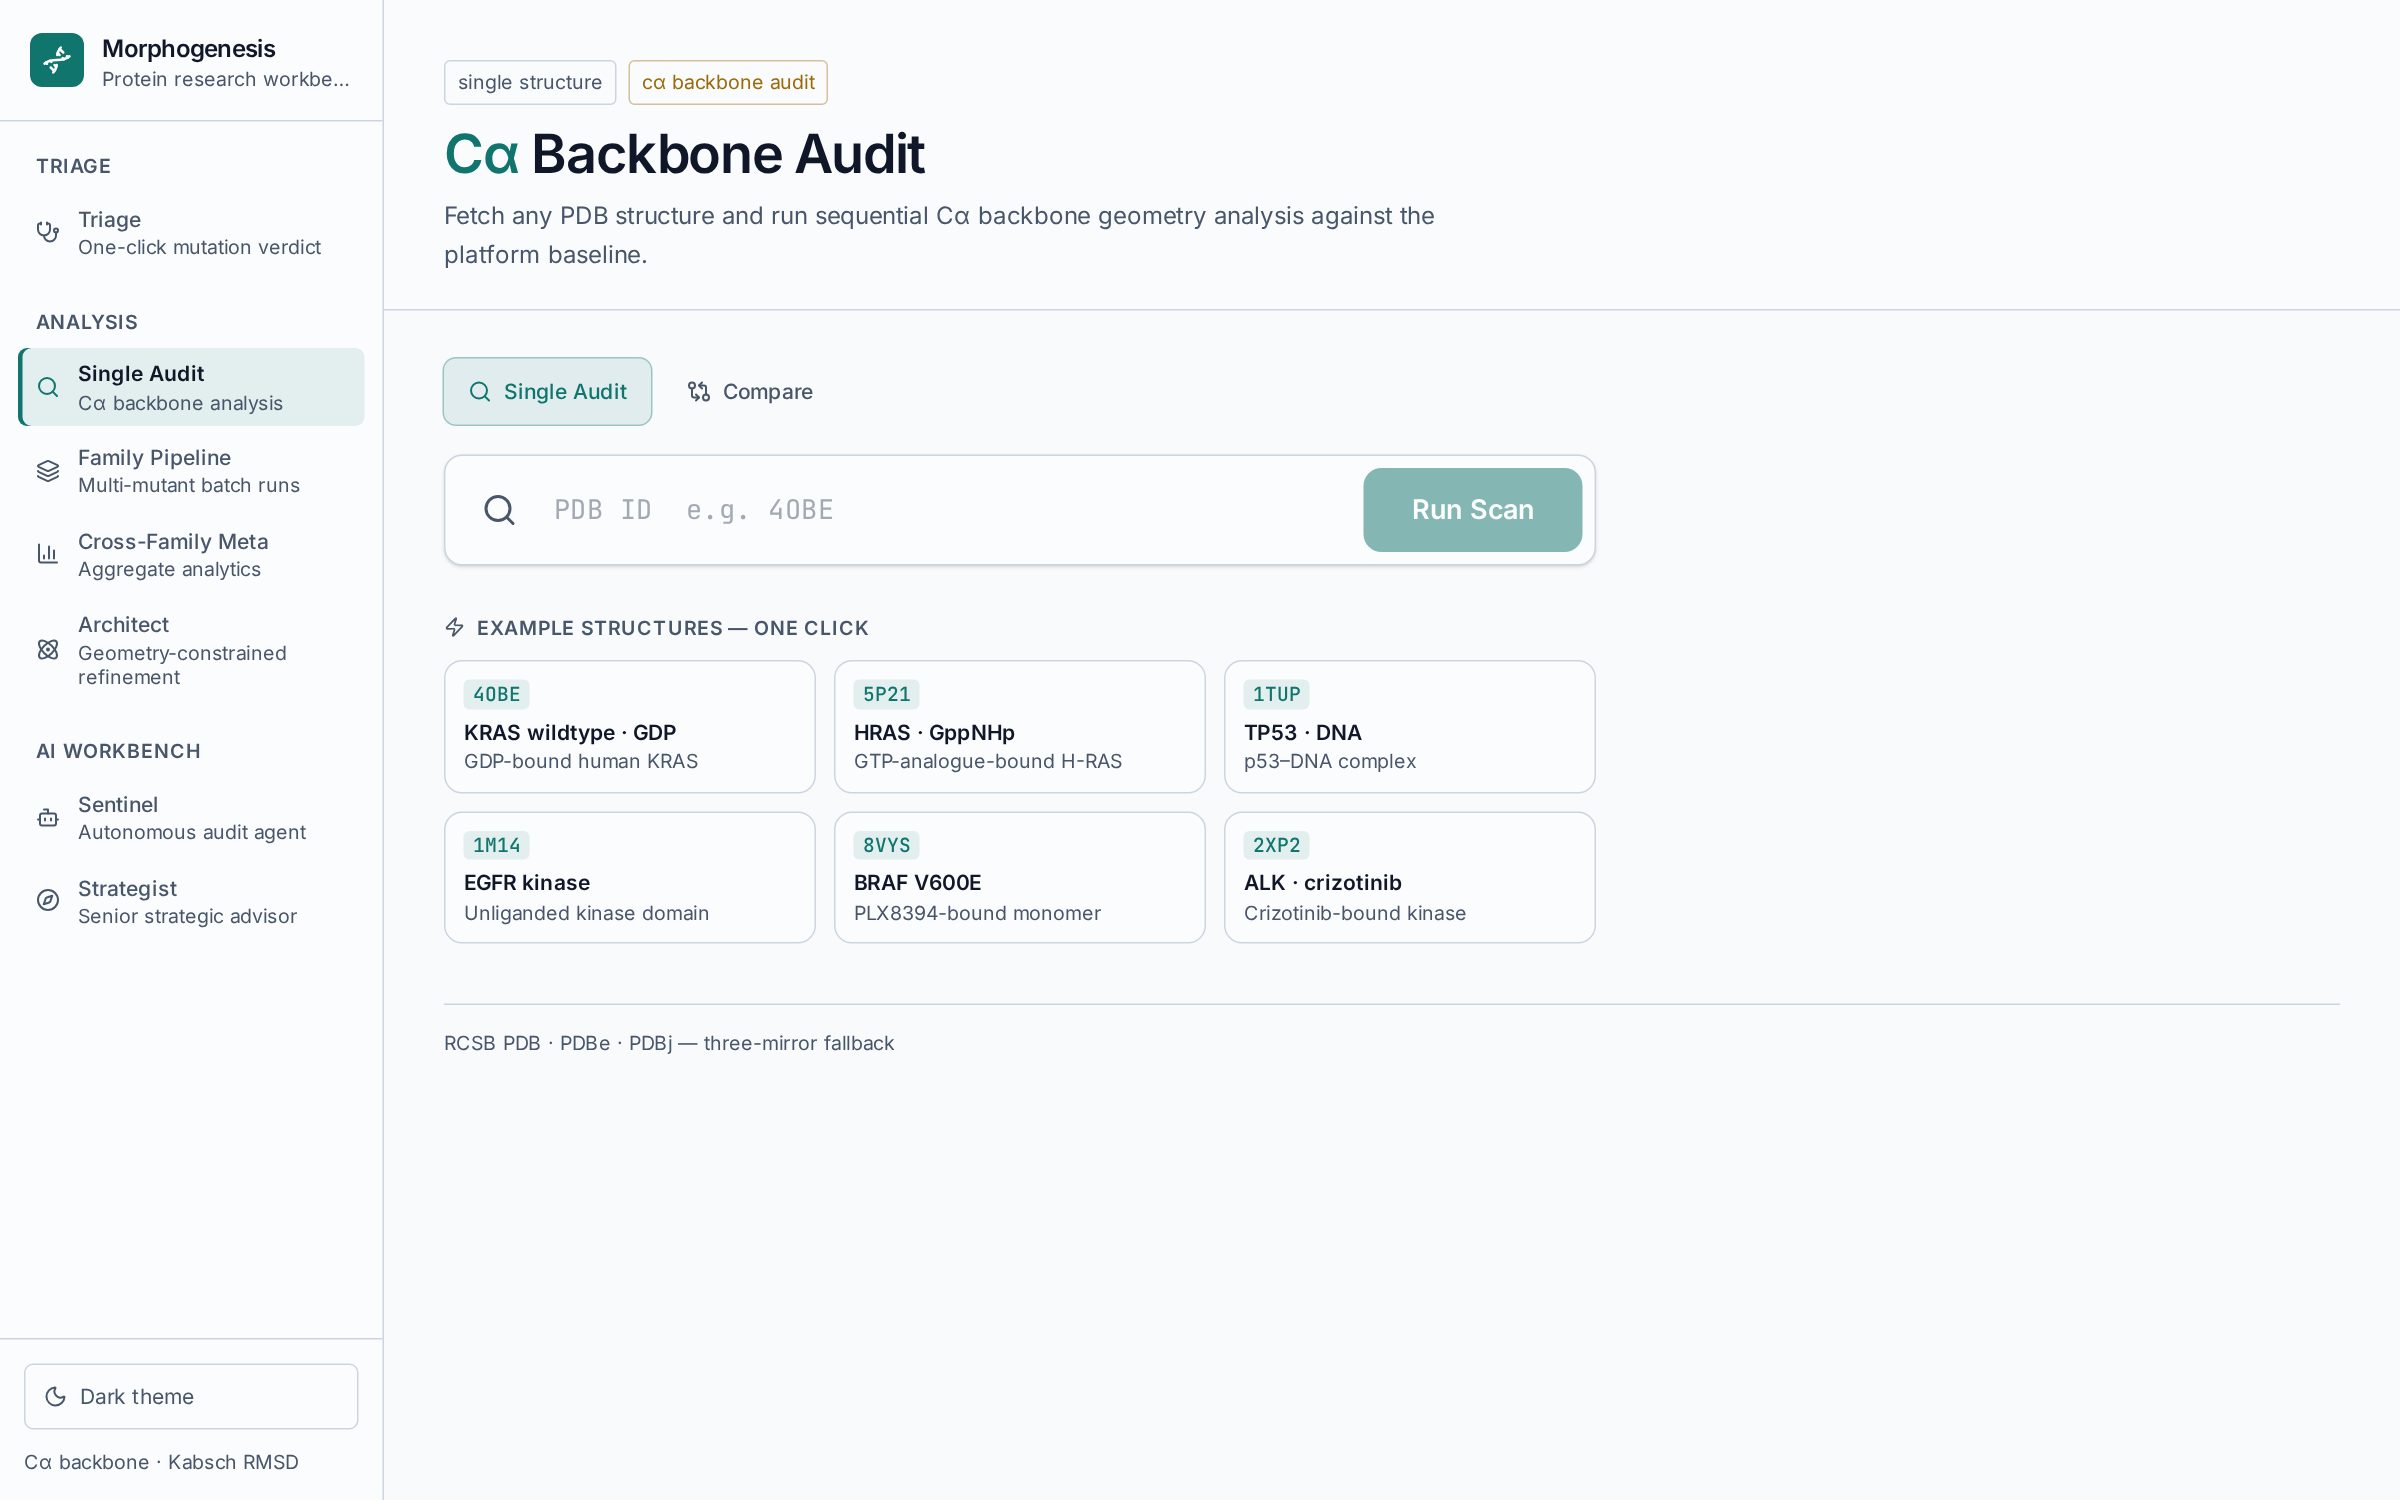Open Architect geometry-constrained refinement
The height and width of the screenshot is (1500, 2400).
click(x=191, y=651)
